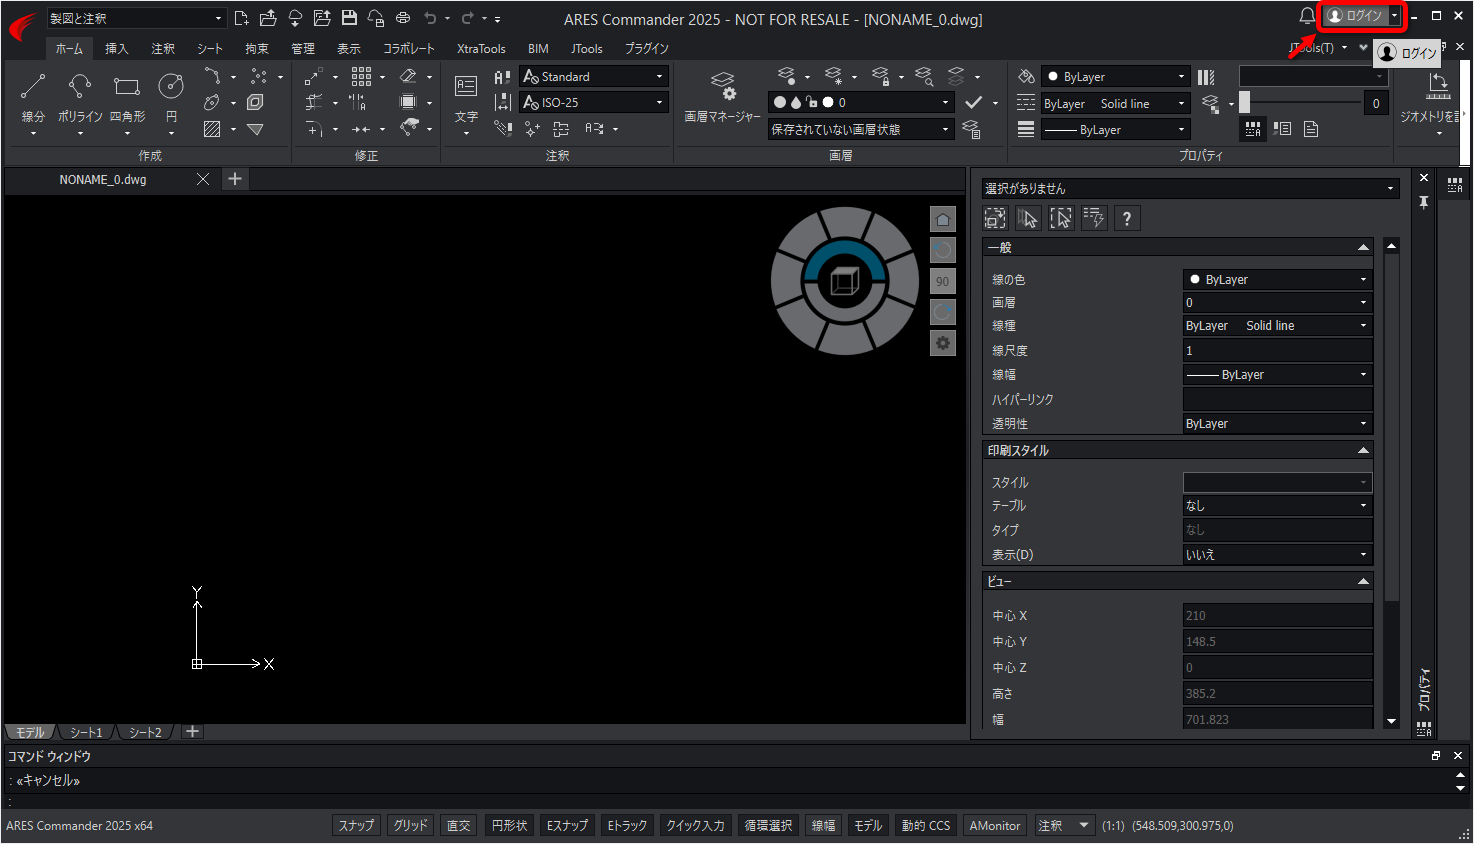
Task: Toggle 線幅 display in status bar
Action: click(x=823, y=825)
